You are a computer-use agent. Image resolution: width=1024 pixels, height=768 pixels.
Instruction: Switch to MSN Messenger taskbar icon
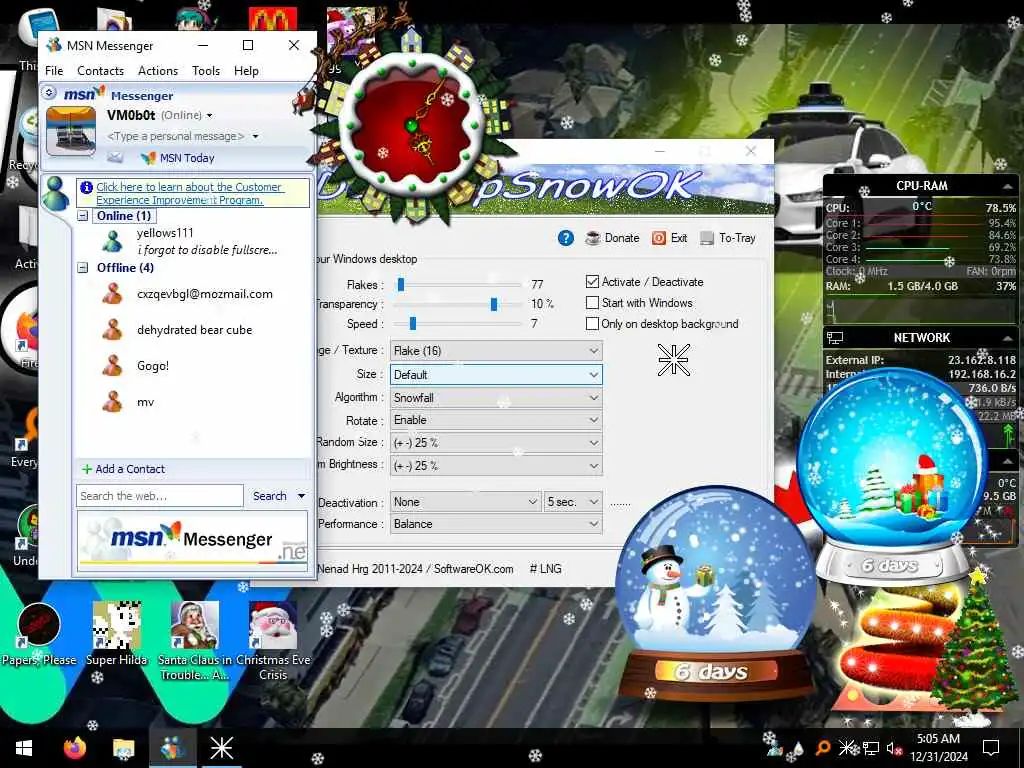click(x=172, y=748)
